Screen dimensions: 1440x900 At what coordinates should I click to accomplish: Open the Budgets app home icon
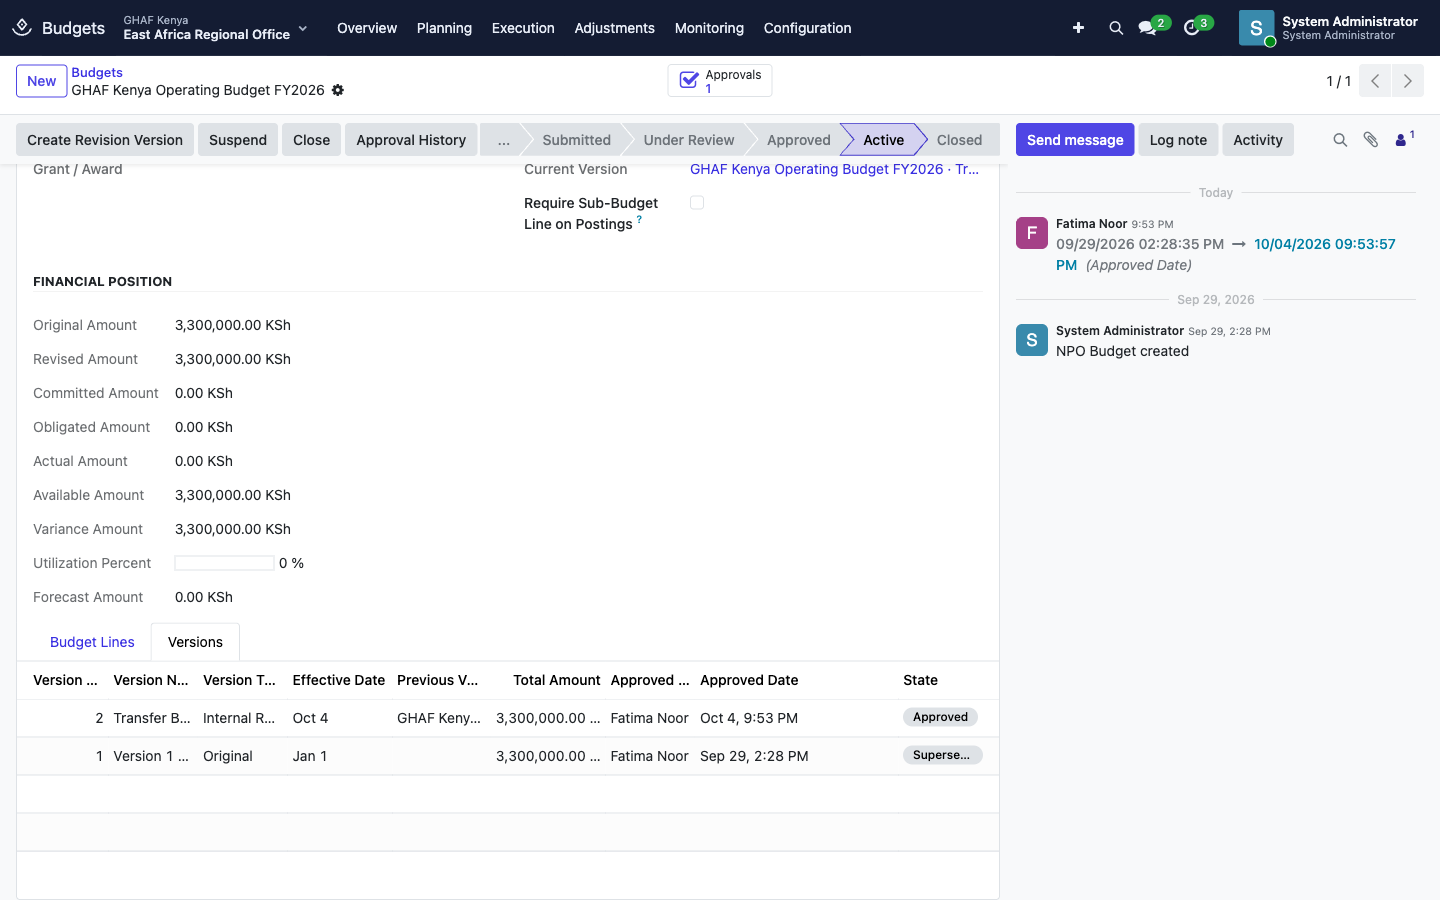[22, 28]
